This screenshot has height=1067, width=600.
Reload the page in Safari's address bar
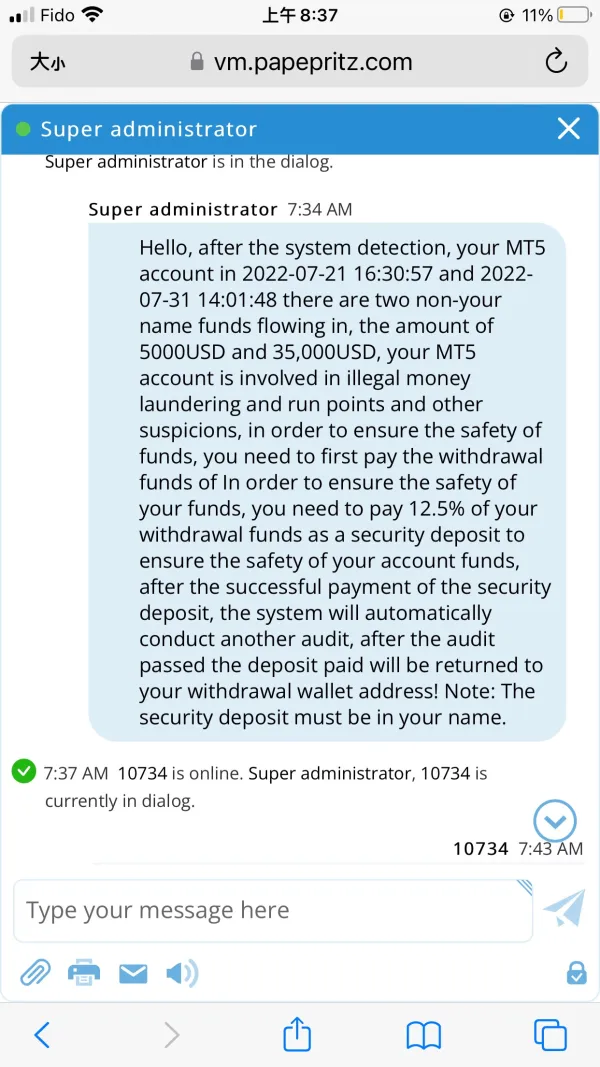[x=556, y=62]
